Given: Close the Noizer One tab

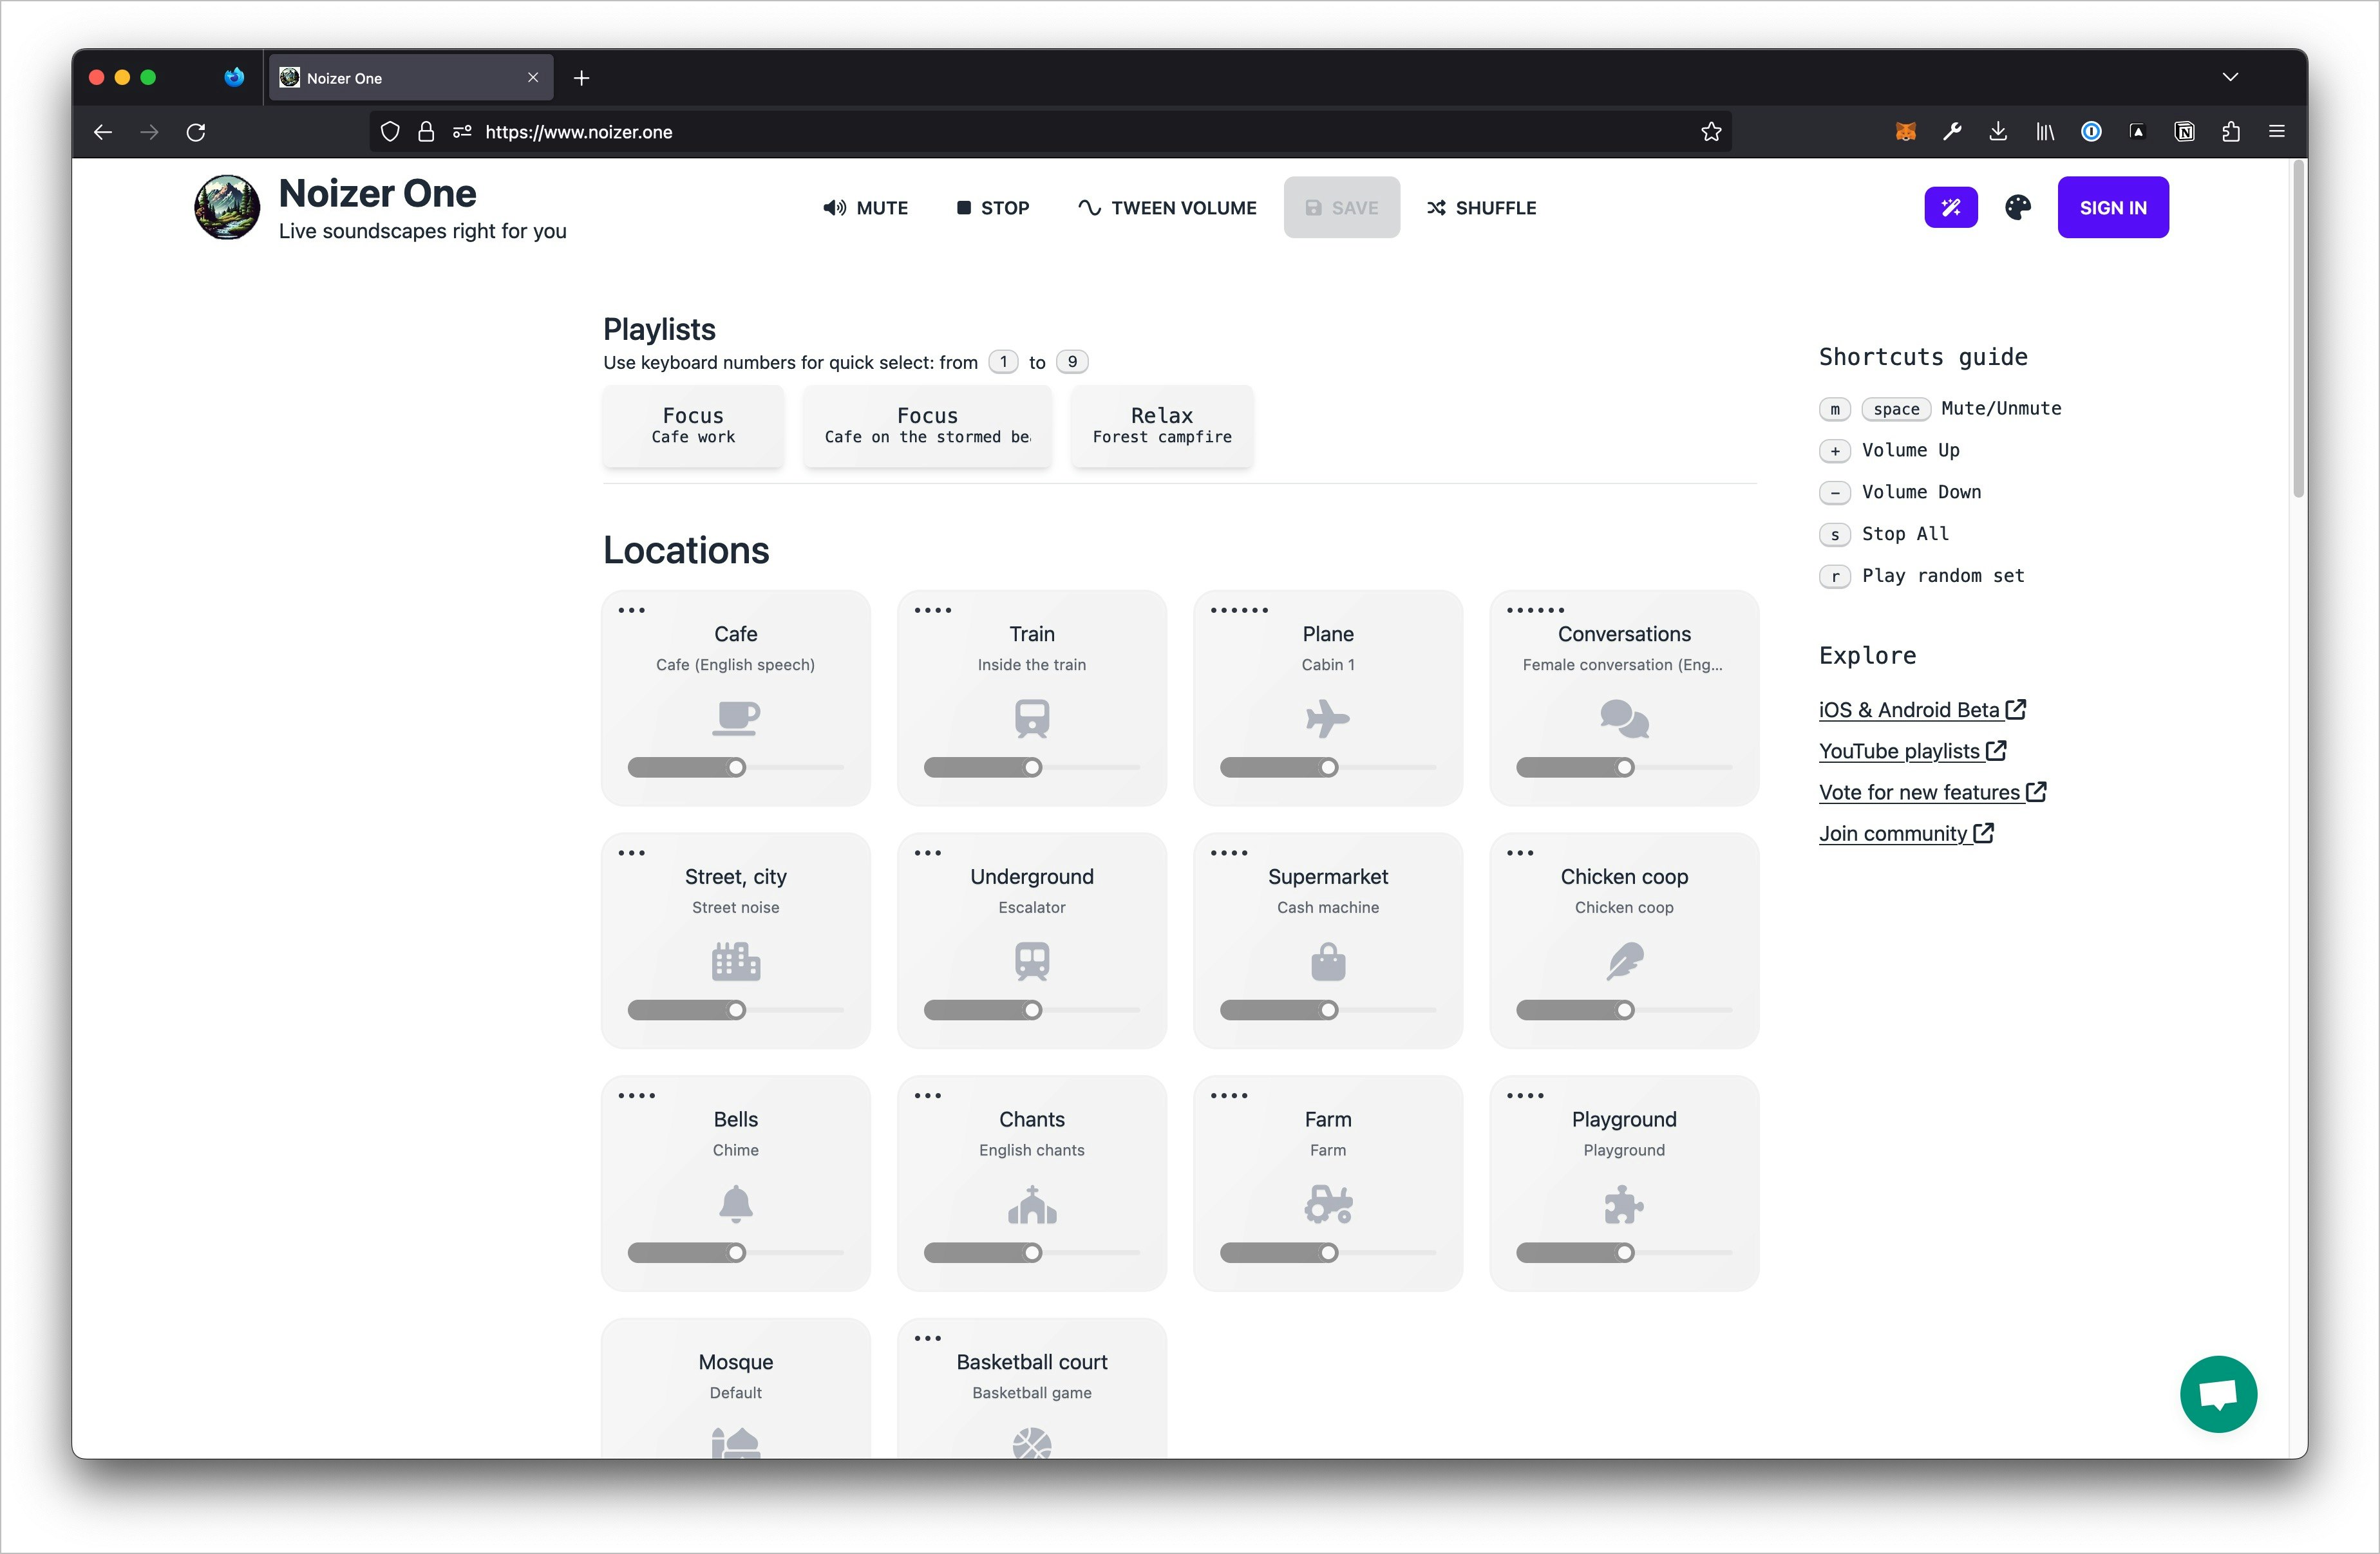Looking at the screenshot, I should click(532, 77).
